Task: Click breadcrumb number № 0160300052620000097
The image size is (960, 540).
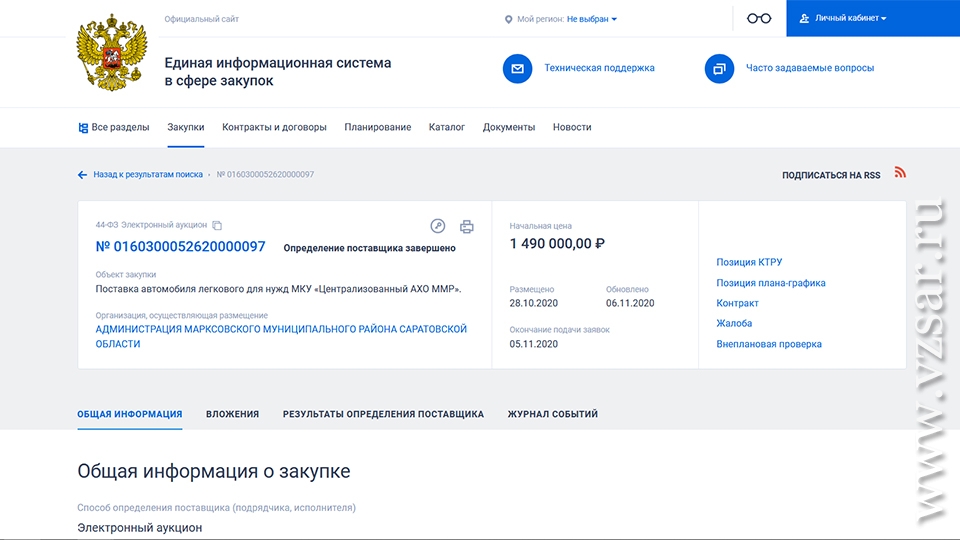Action: (x=265, y=174)
